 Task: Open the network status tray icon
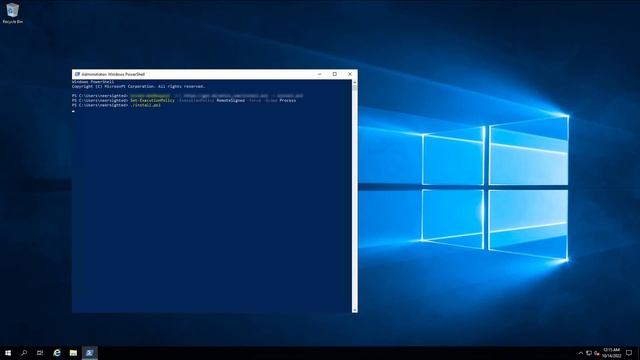pyautogui.click(x=589, y=353)
